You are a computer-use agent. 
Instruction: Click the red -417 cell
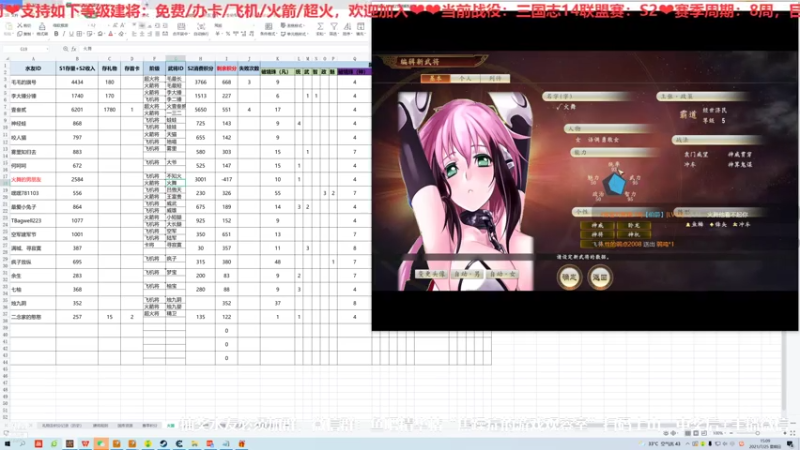coord(227,180)
